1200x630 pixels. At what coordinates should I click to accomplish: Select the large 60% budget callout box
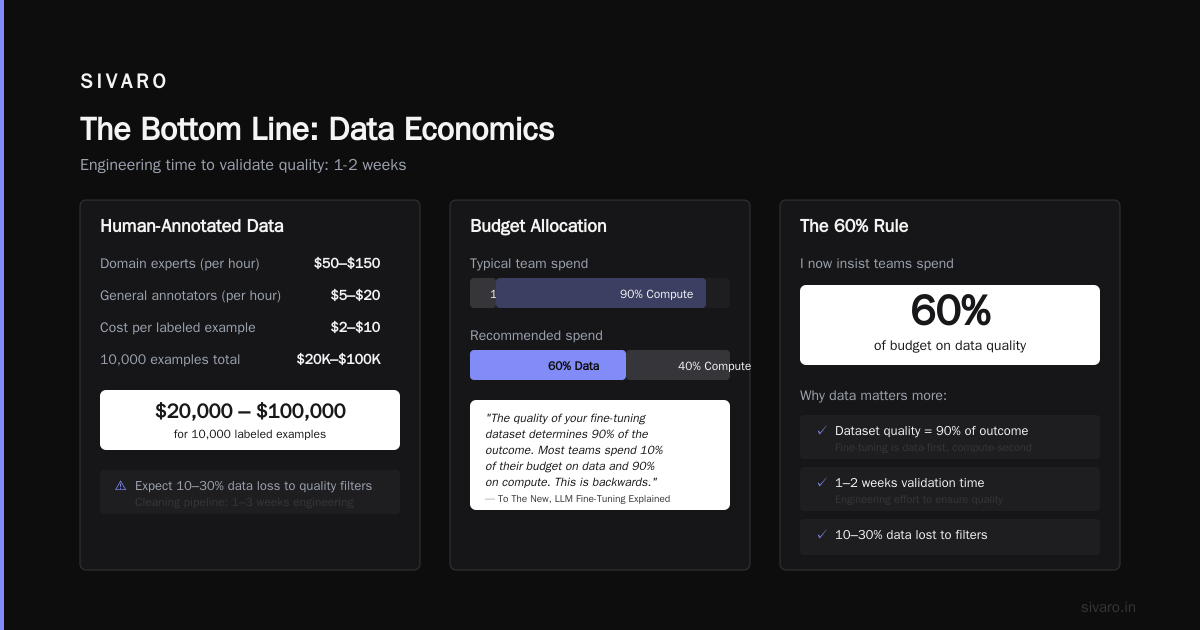point(950,325)
